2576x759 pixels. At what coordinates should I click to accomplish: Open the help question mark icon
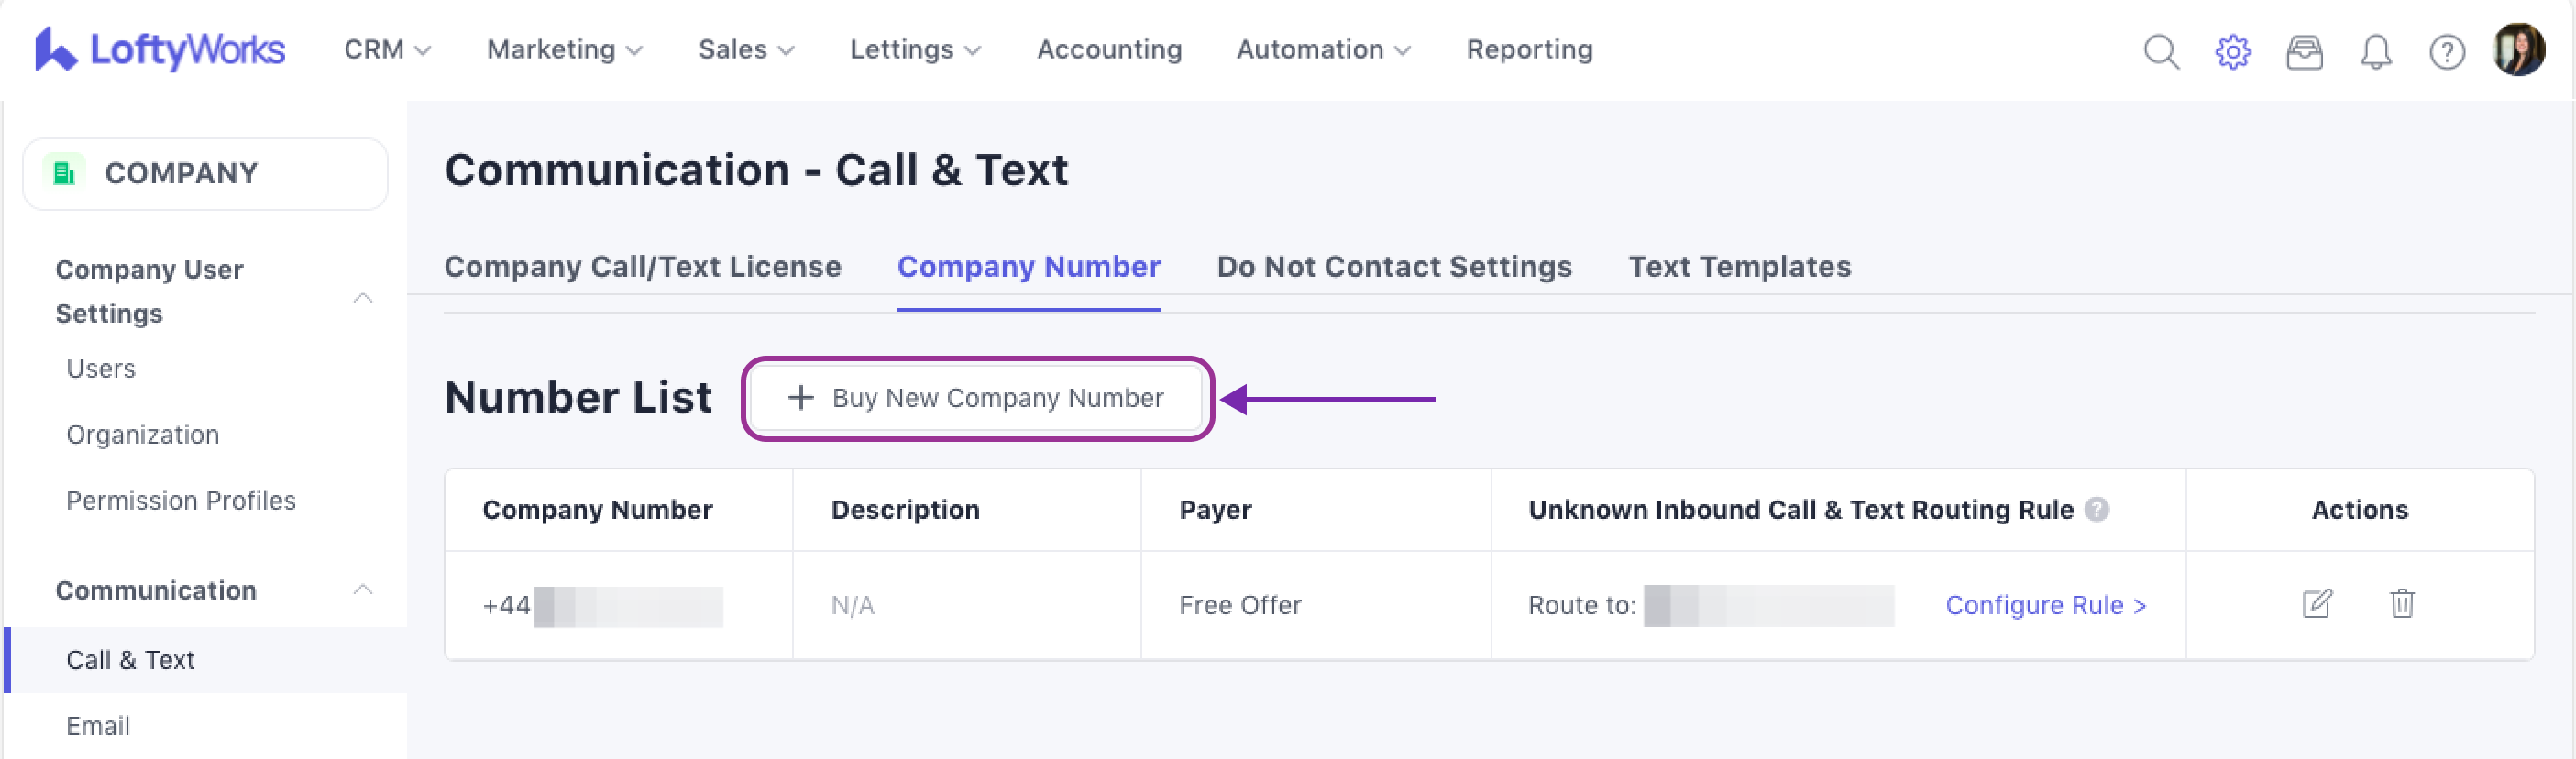(x=2446, y=51)
